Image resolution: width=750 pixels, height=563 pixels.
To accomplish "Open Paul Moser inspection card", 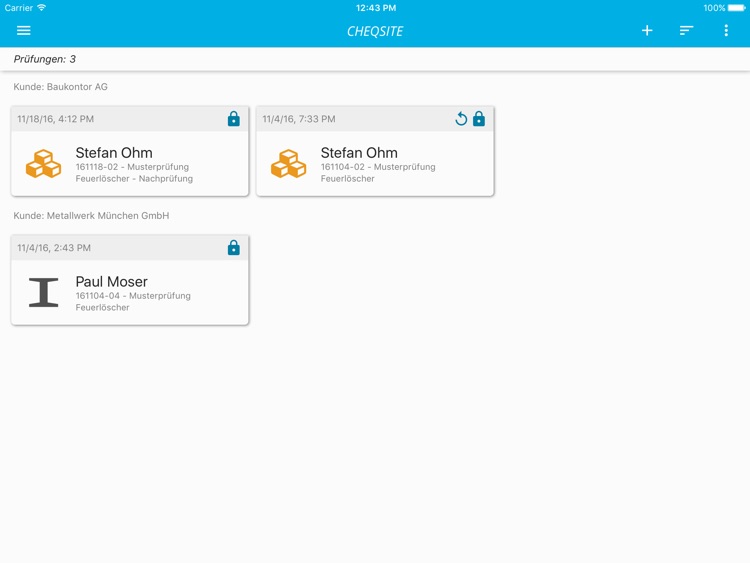I will pyautogui.click(x=130, y=280).
